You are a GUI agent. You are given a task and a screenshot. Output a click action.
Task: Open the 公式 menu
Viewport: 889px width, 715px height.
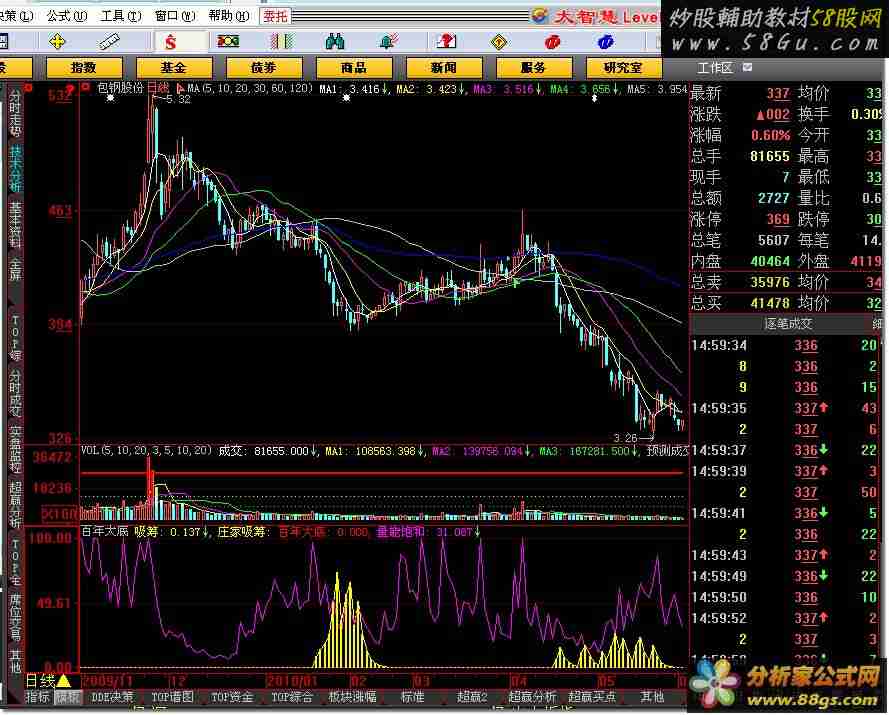[x=67, y=16]
